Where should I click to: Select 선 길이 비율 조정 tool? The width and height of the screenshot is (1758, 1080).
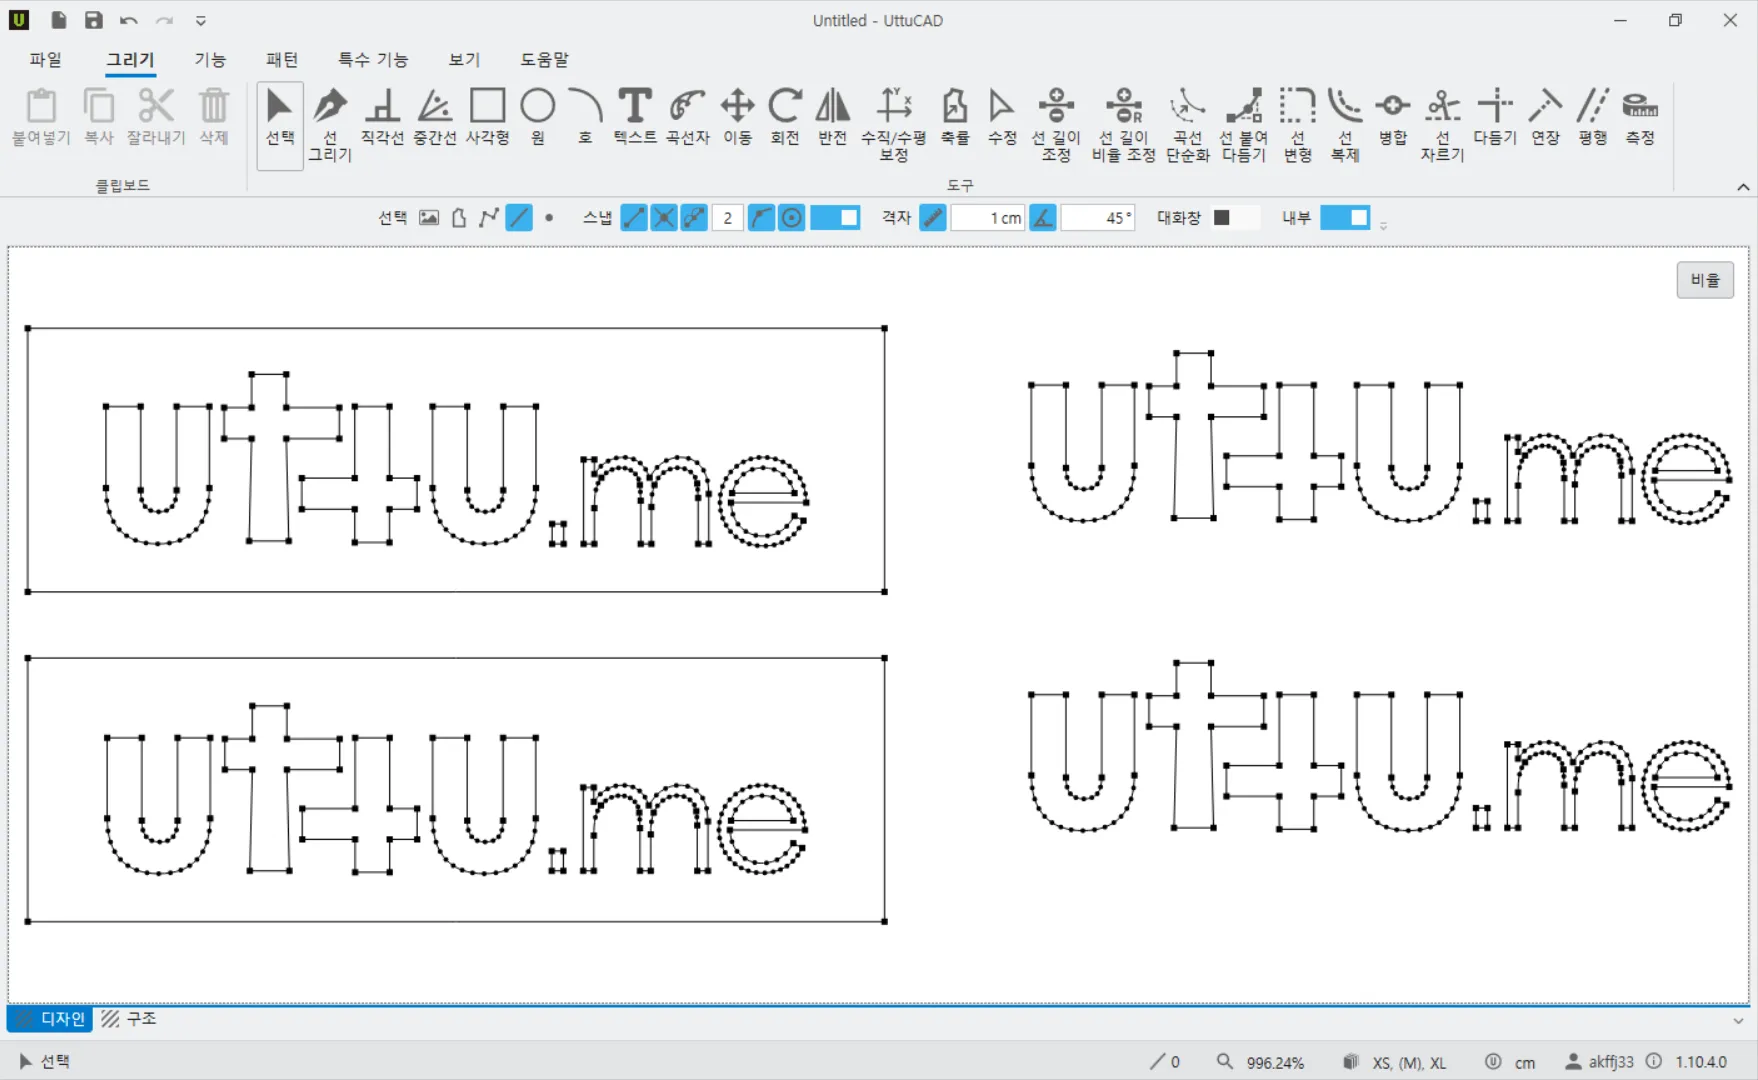(x=1124, y=126)
